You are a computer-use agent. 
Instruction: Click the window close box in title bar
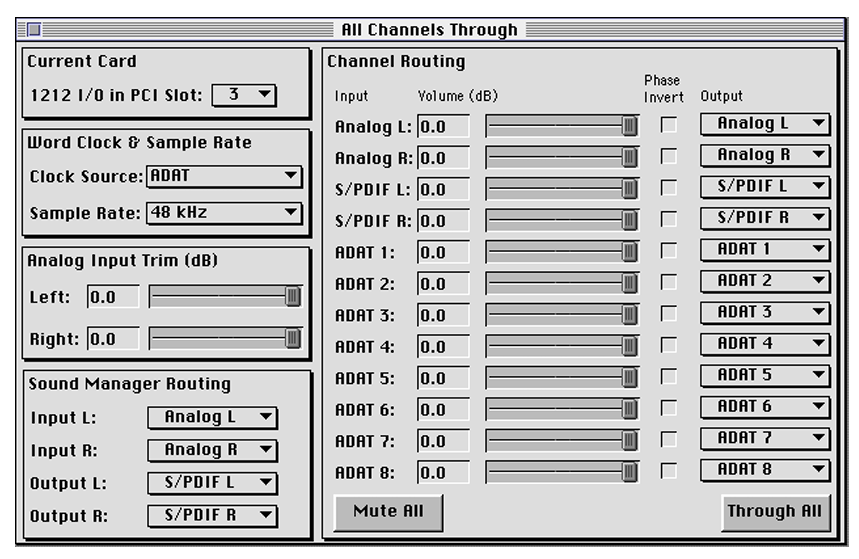[33, 30]
